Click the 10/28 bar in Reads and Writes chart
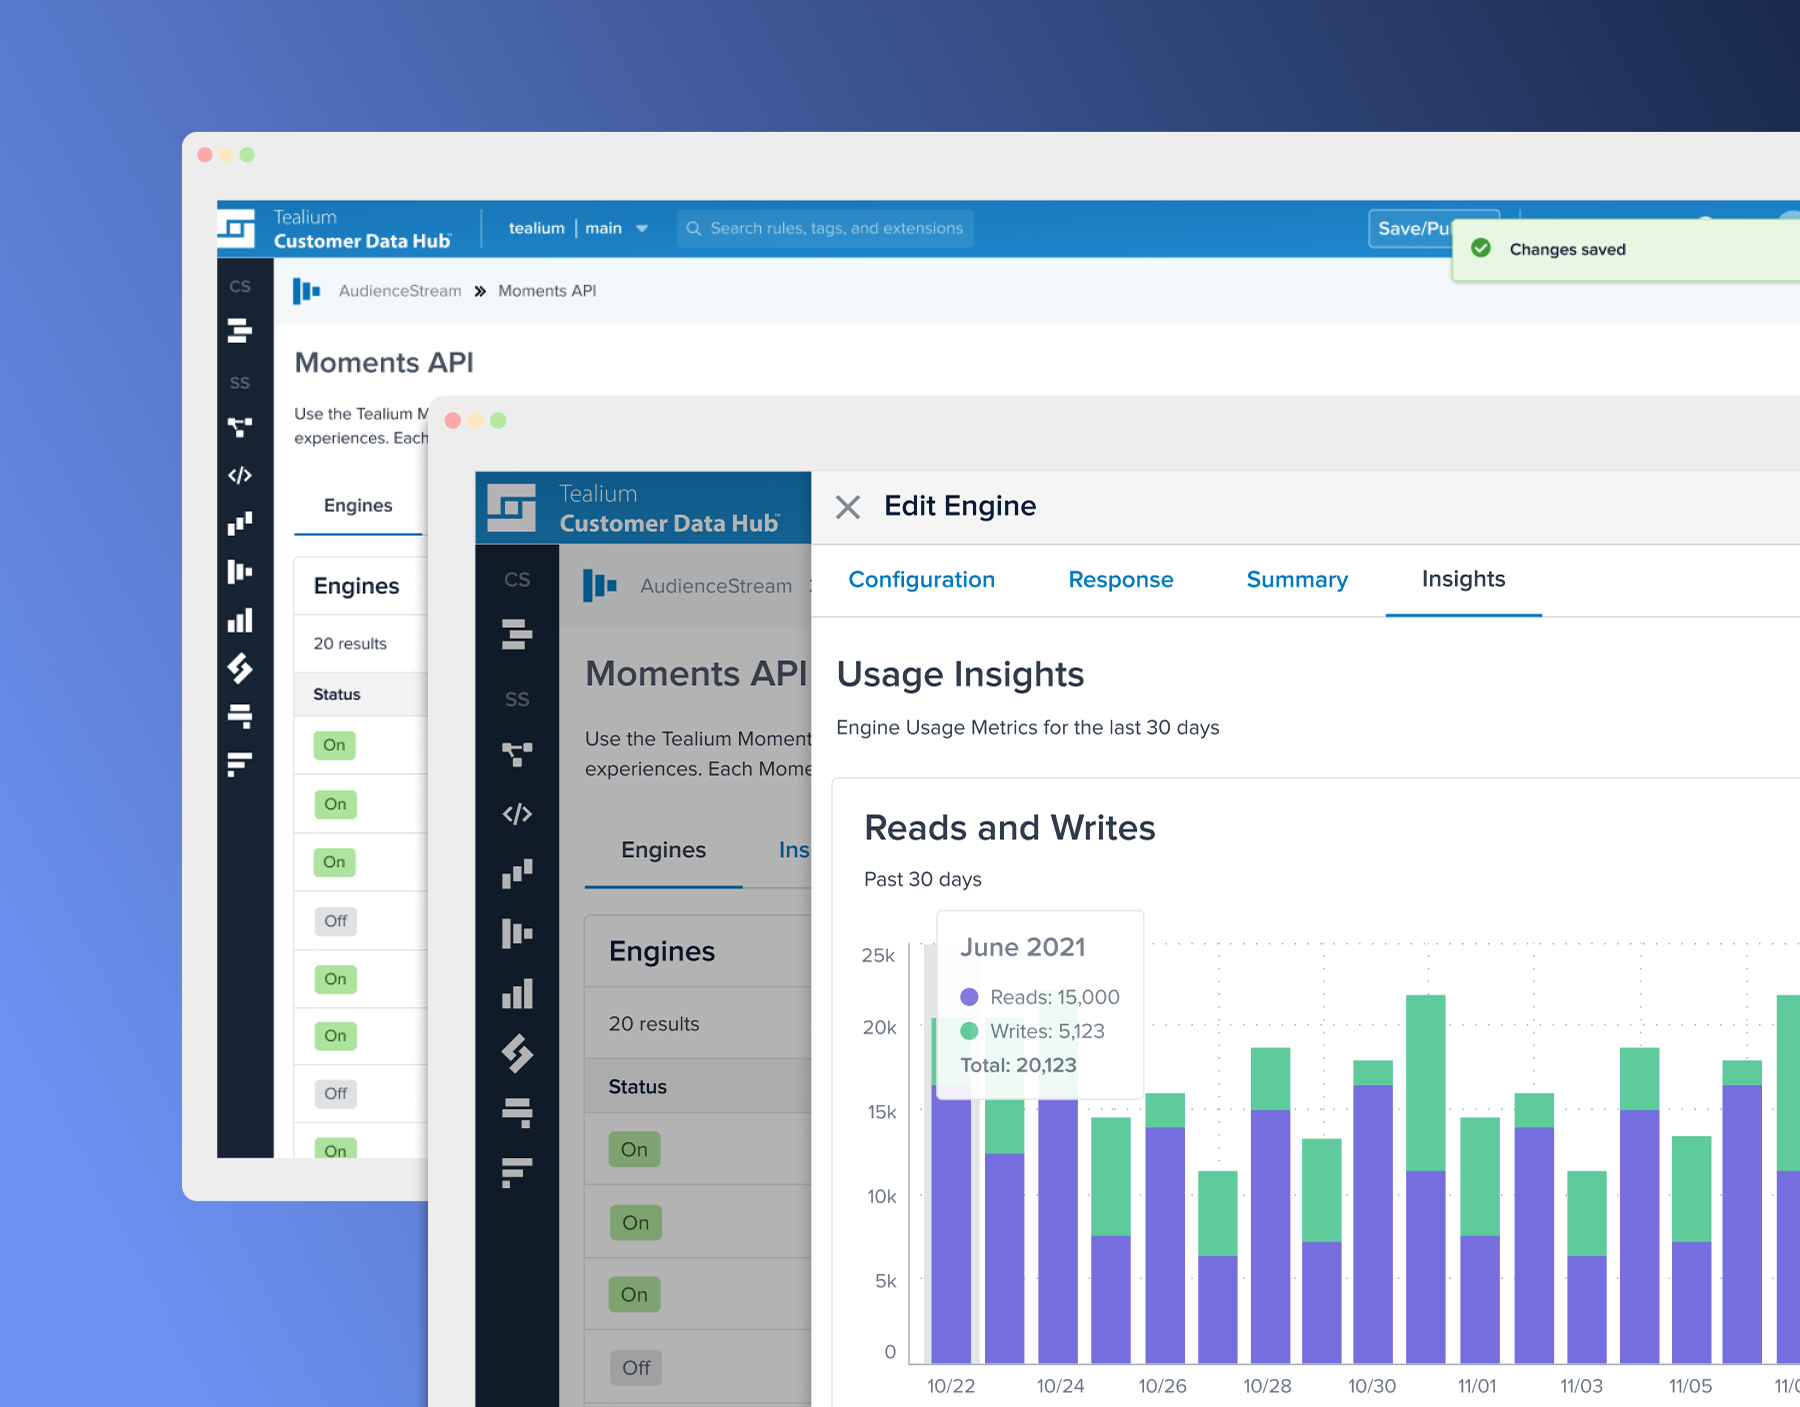Image resolution: width=1800 pixels, height=1407 pixels. coord(1270,1205)
